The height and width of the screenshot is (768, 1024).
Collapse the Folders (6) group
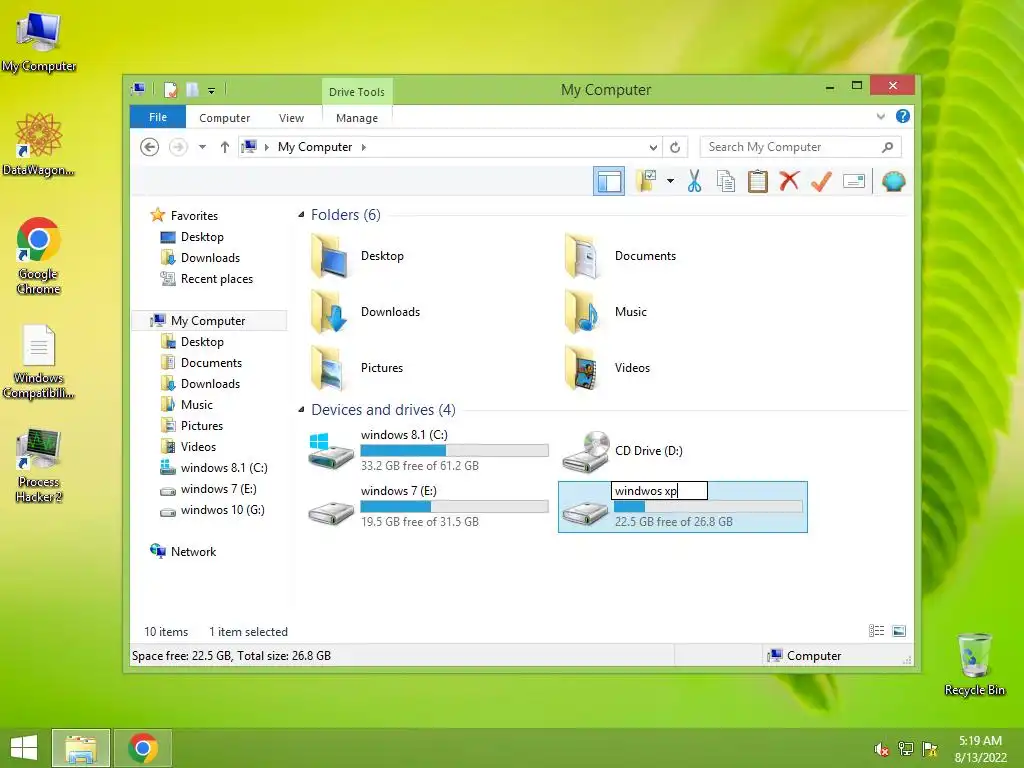point(301,215)
